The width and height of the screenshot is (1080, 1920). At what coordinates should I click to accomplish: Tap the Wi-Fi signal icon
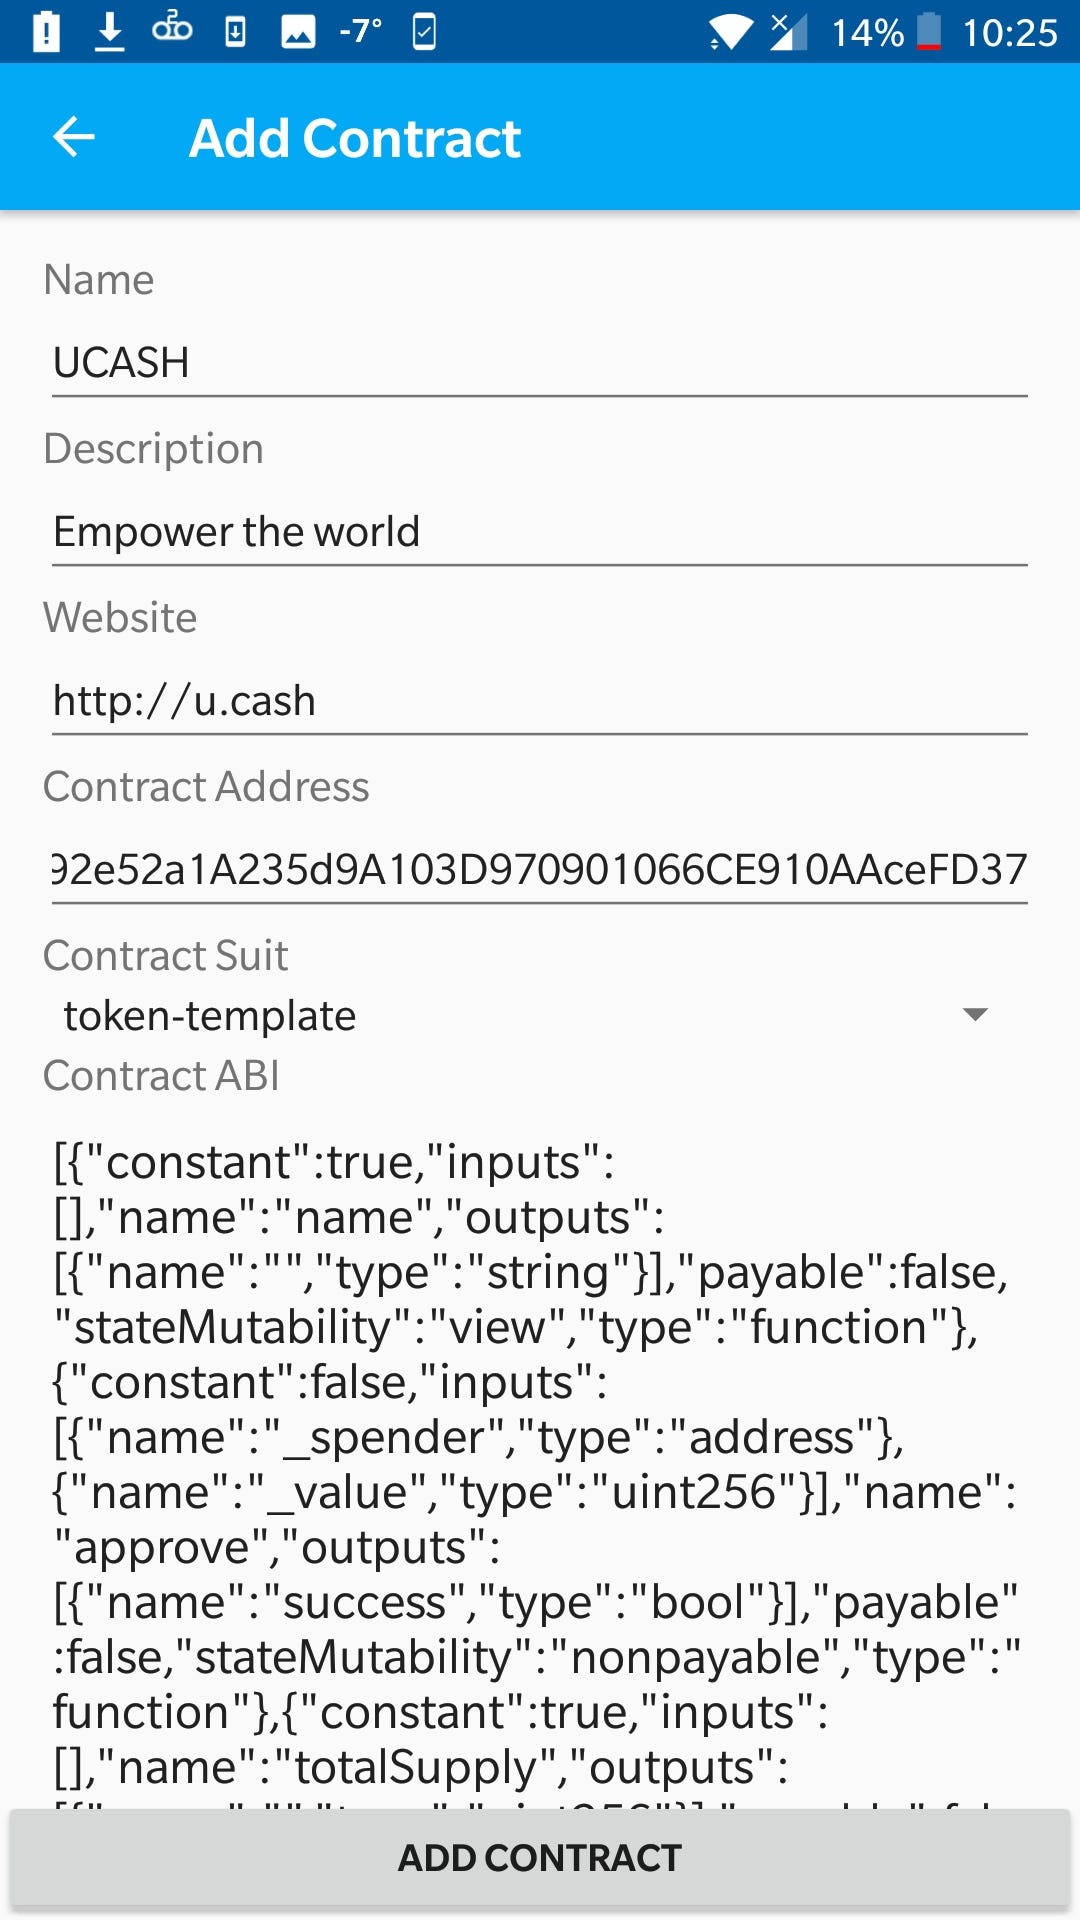point(730,32)
